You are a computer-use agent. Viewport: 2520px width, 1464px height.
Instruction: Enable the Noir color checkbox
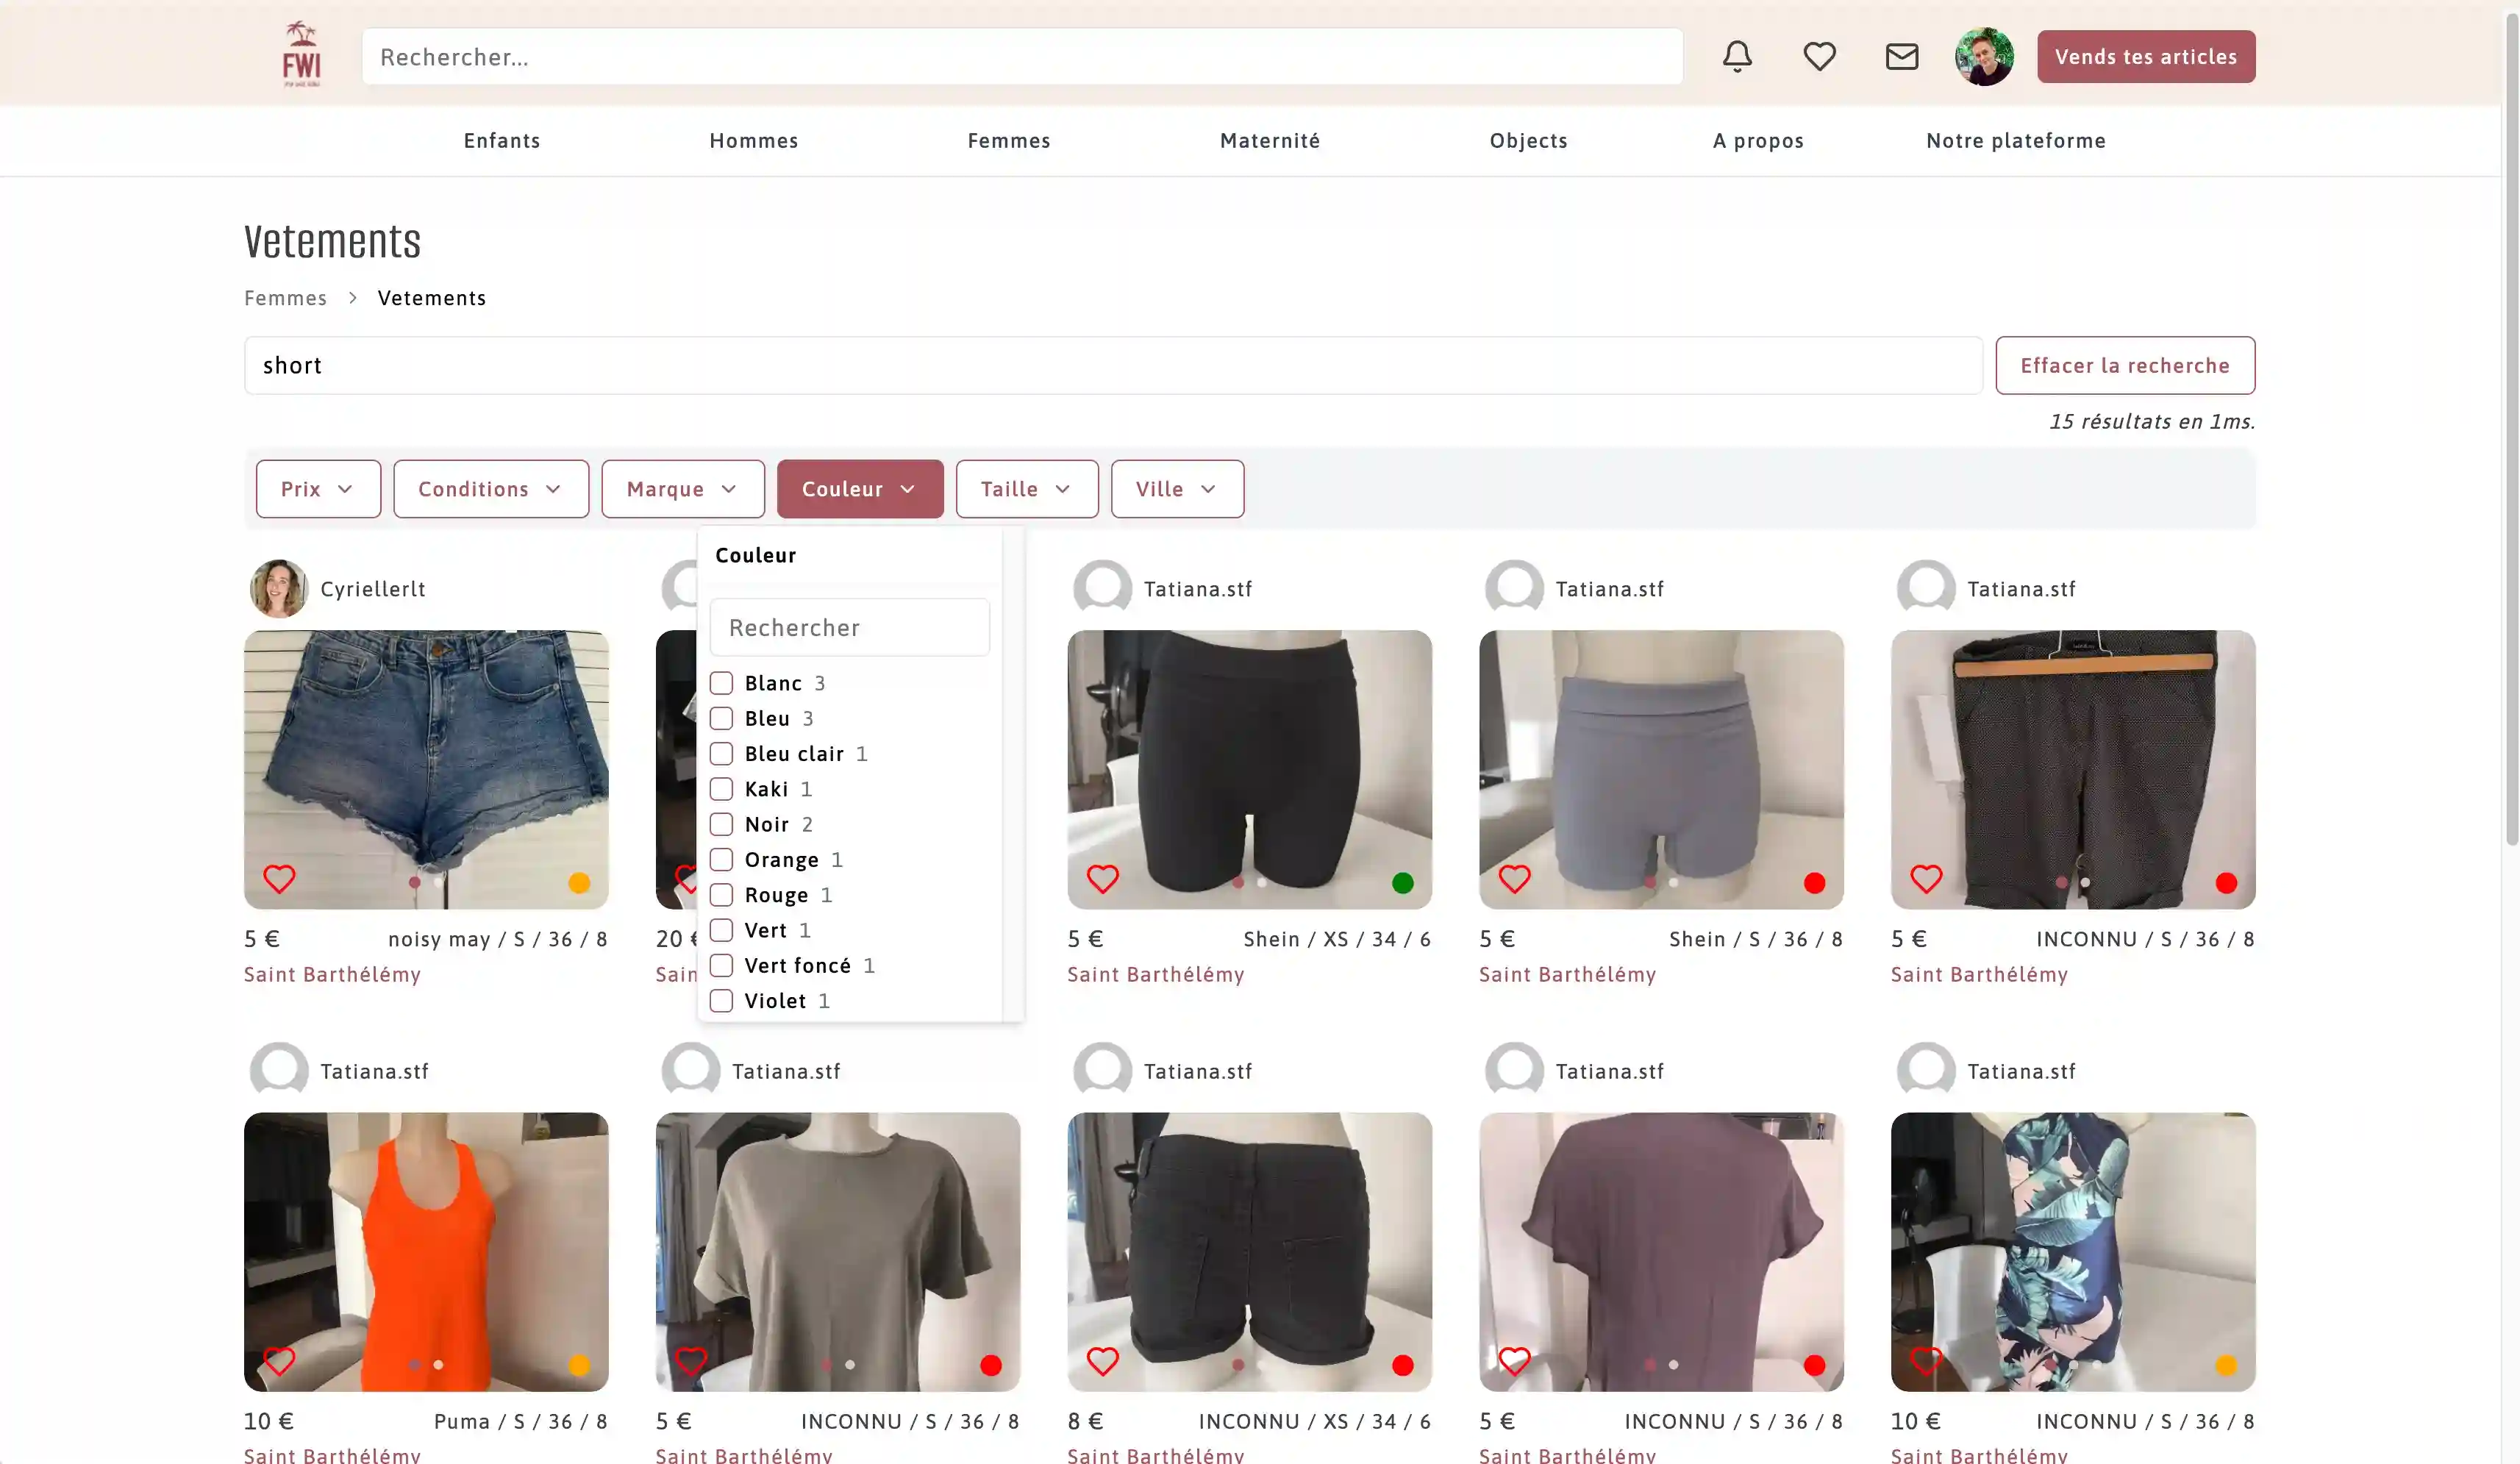click(721, 824)
